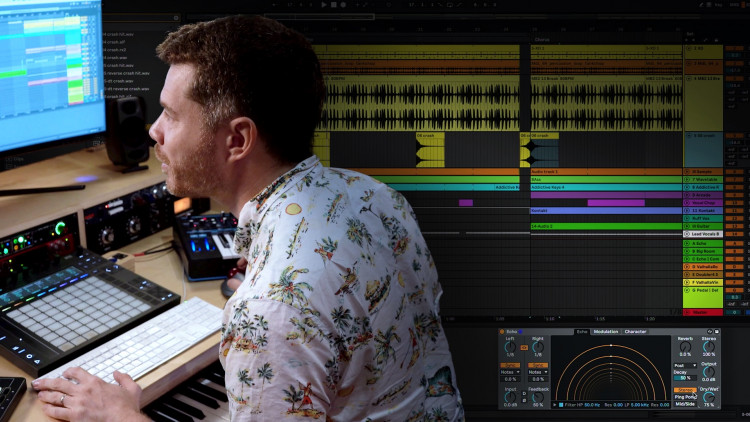The height and width of the screenshot is (422, 750).
Task: Unfold the 9 Arcade track arrow
Action: (x=688, y=195)
